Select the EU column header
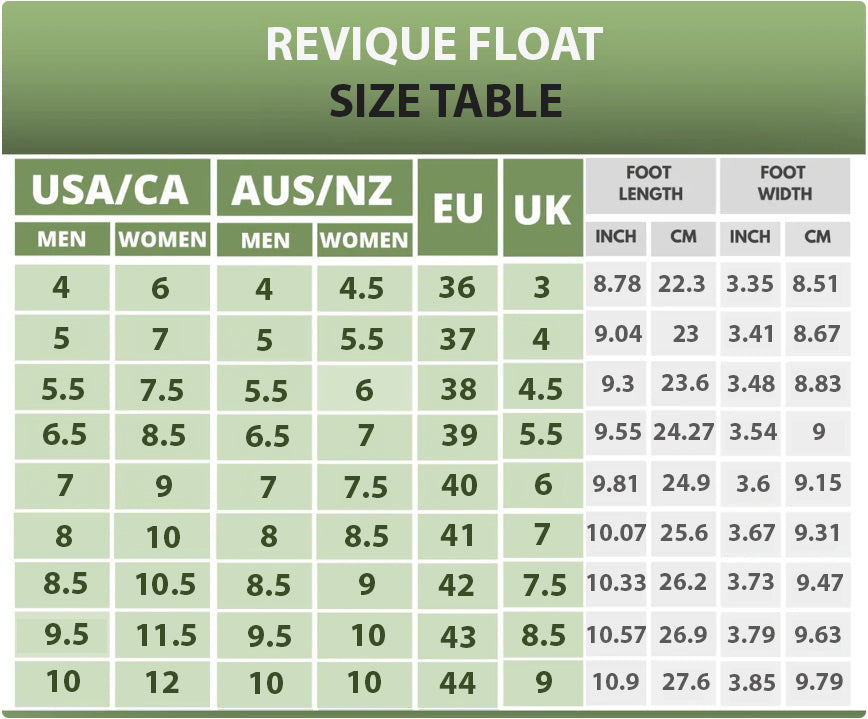868x719 pixels. tap(457, 207)
